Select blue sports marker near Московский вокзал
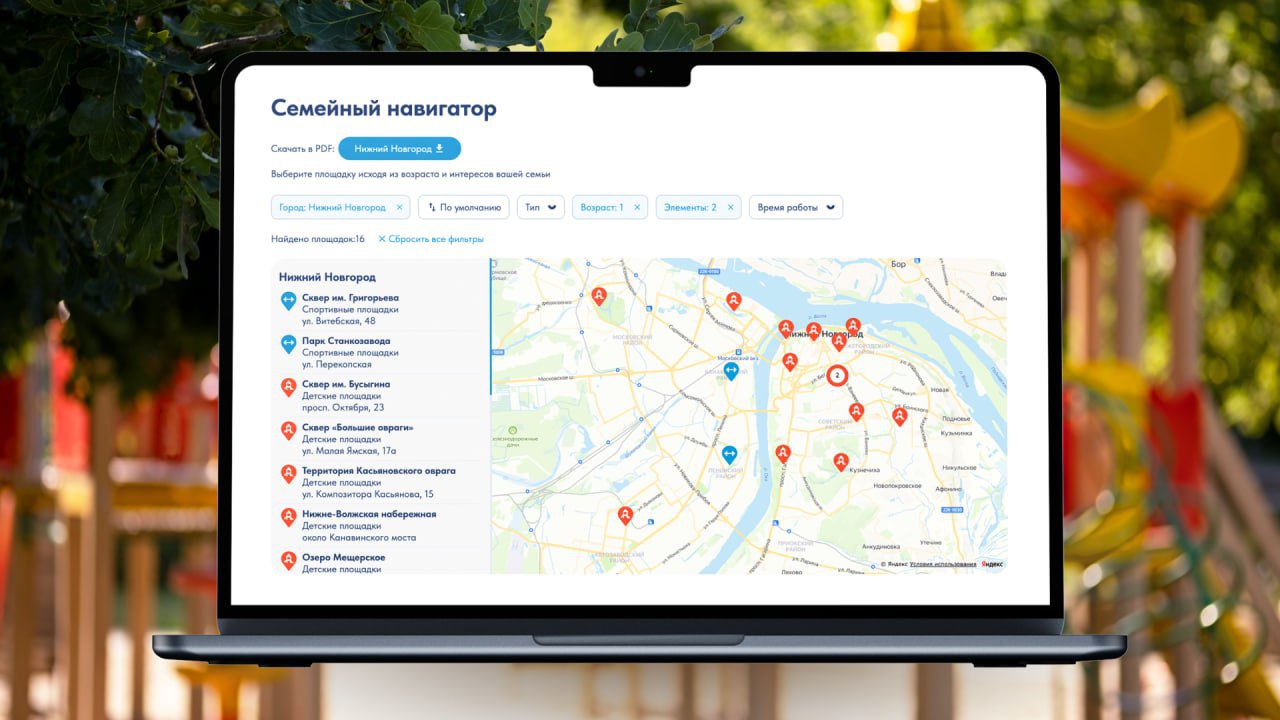 point(731,371)
